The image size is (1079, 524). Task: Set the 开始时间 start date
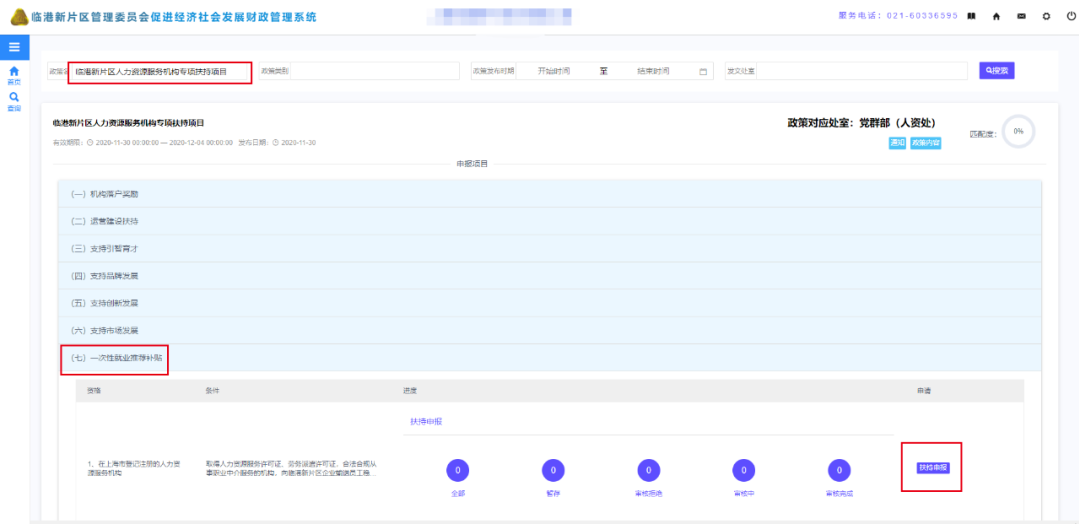point(554,71)
